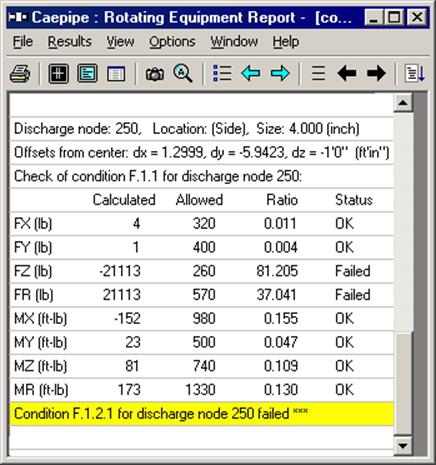Open the layout window icon
The width and height of the screenshot is (436, 465).
point(87,73)
